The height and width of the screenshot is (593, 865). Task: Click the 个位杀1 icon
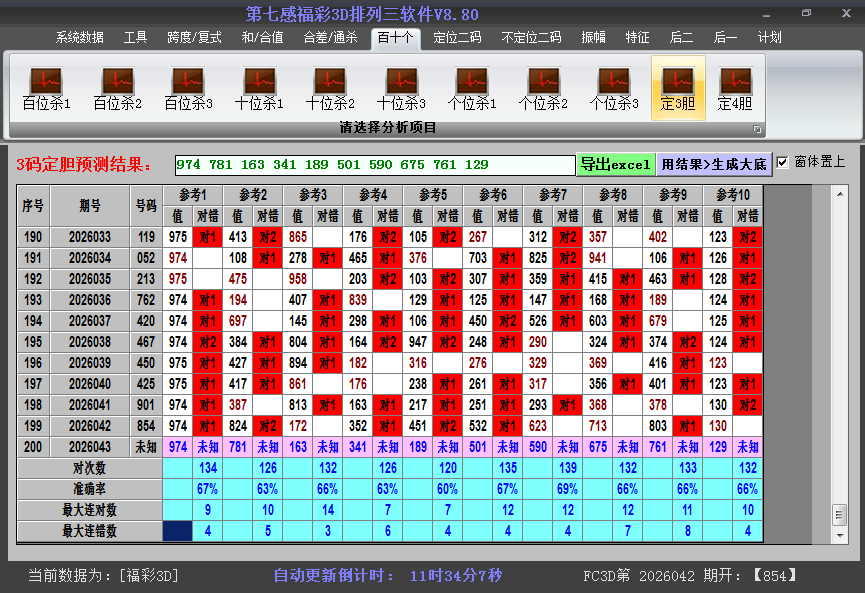(x=472, y=88)
